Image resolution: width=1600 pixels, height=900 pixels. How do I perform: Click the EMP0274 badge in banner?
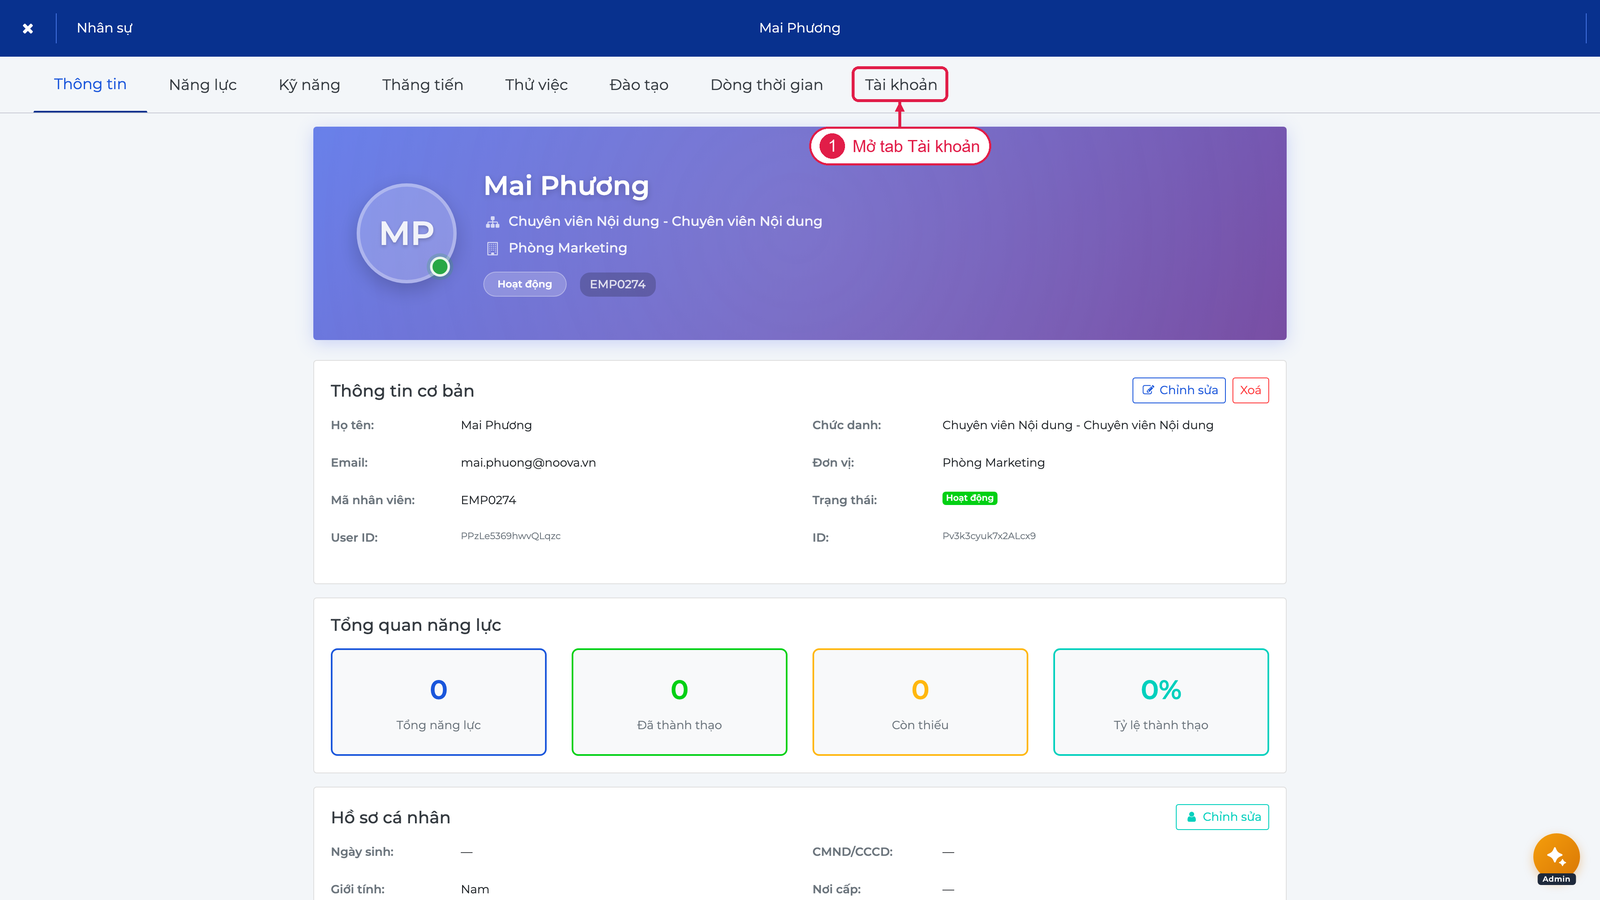(x=618, y=285)
